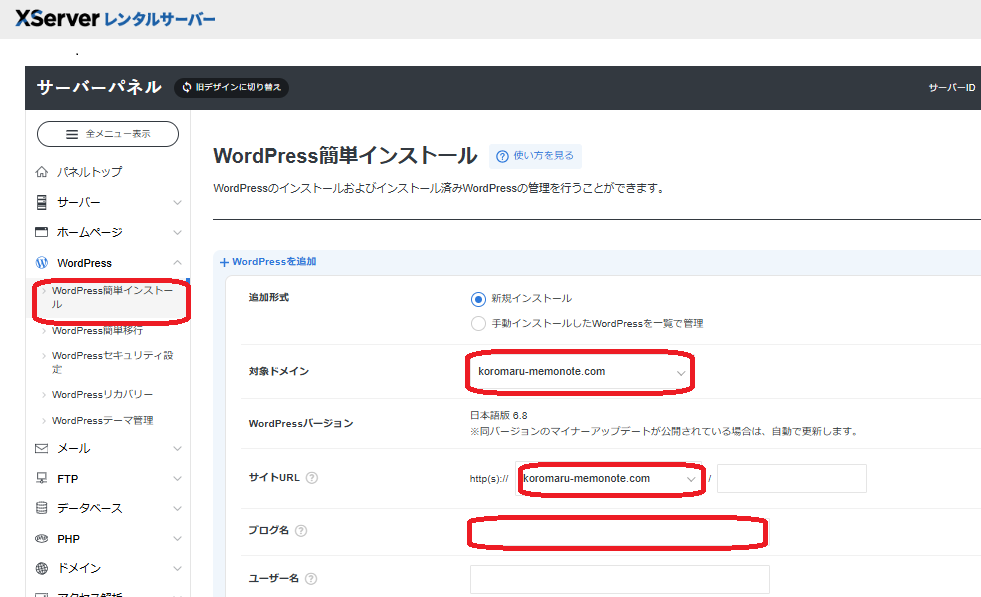Image resolution: width=981 pixels, height=597 pixels.
Task: Click the 使い方を見る help link
Action: point(535,156)
